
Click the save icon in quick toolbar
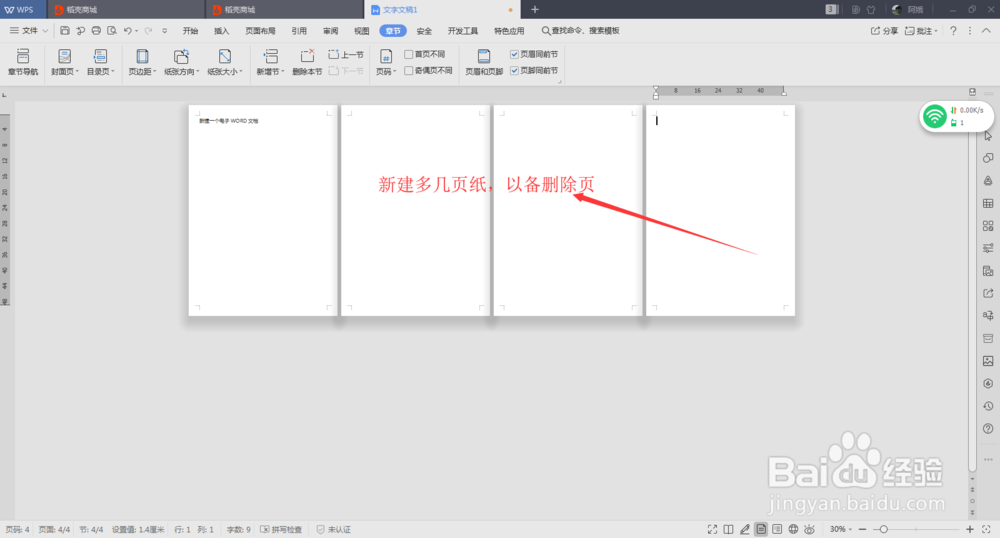tap(64, 31)
